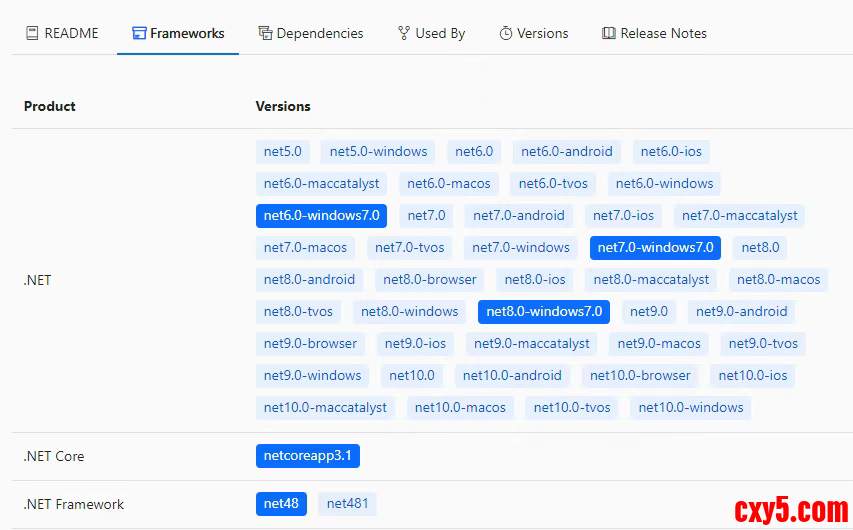Click the net48 framework badge
853x530 pixels.
[x=281, y=504]
